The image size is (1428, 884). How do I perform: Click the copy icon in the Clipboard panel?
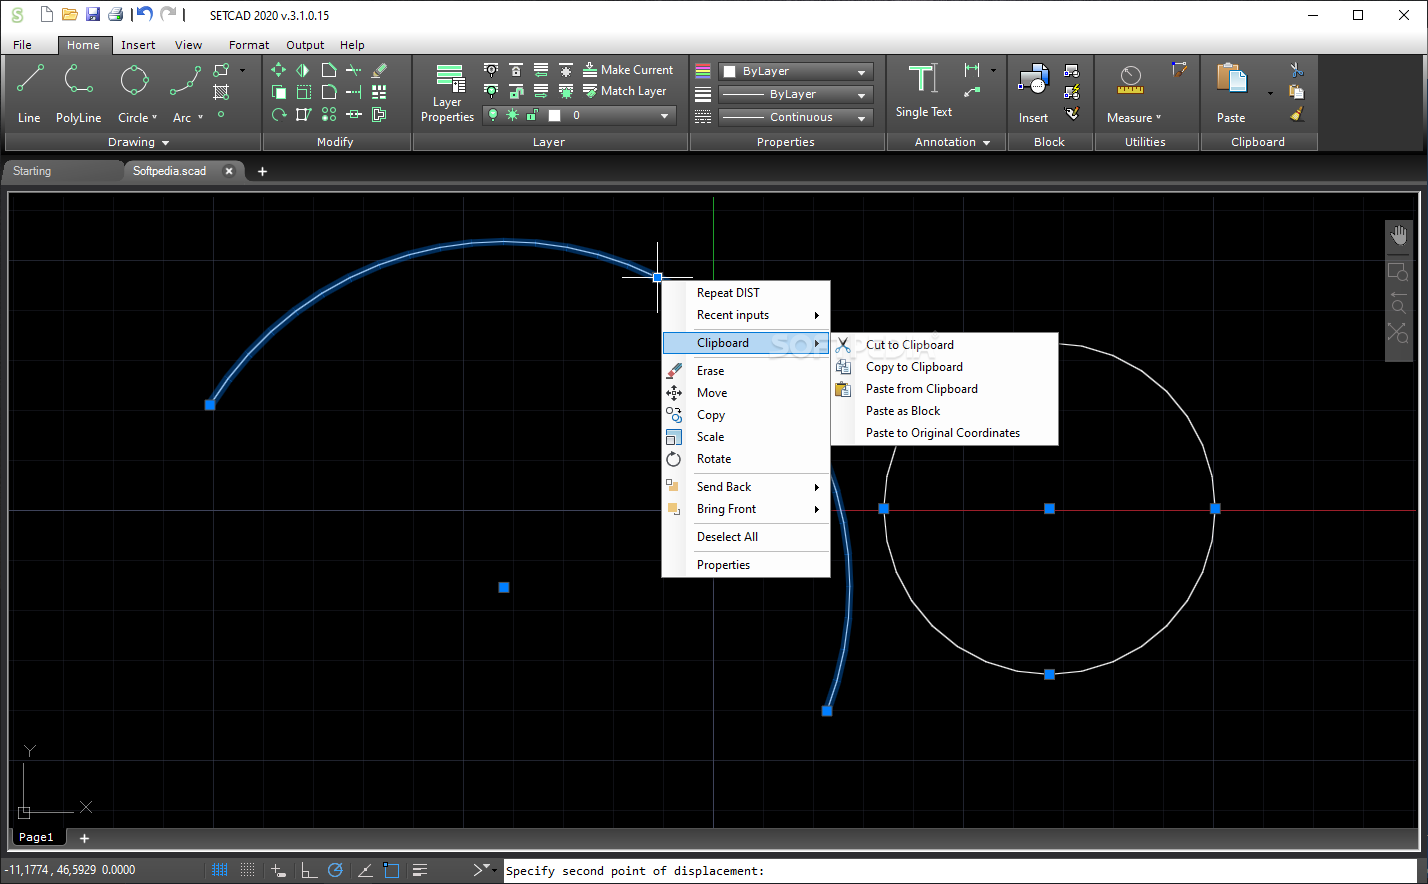(x=1297, y=92)
